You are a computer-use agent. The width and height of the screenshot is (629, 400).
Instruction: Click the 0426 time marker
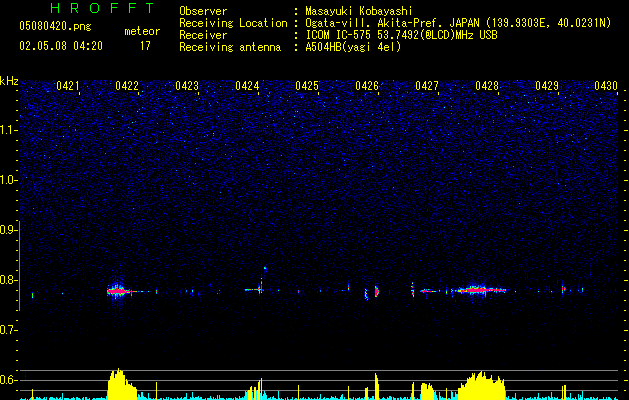367,85
